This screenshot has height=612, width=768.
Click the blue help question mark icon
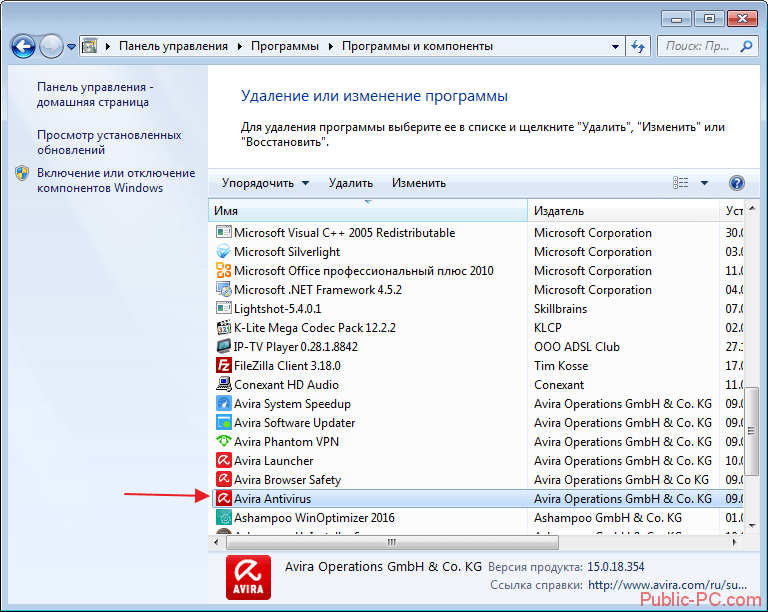(x=737, y=183)
